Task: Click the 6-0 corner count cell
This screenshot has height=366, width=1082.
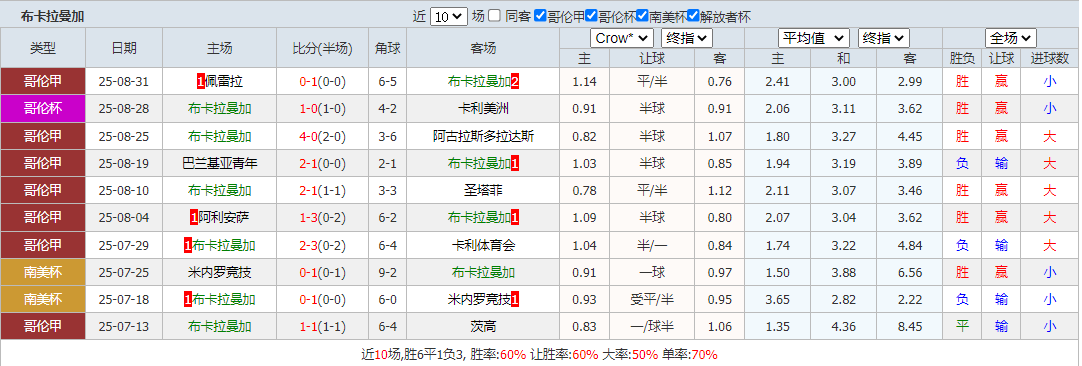Action: pos(388,300)
